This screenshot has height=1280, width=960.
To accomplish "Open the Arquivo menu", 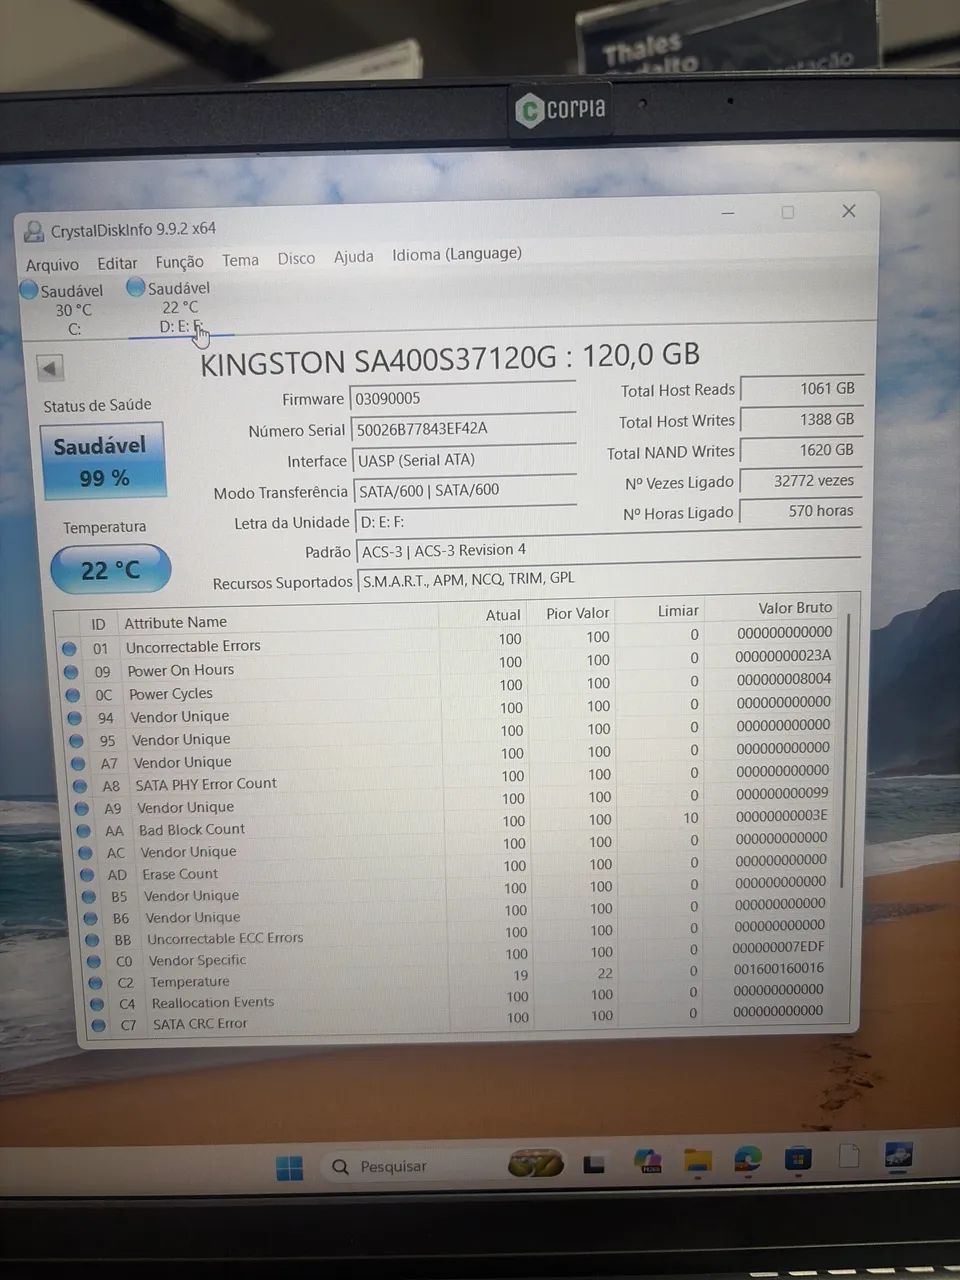I will [52, 264].
